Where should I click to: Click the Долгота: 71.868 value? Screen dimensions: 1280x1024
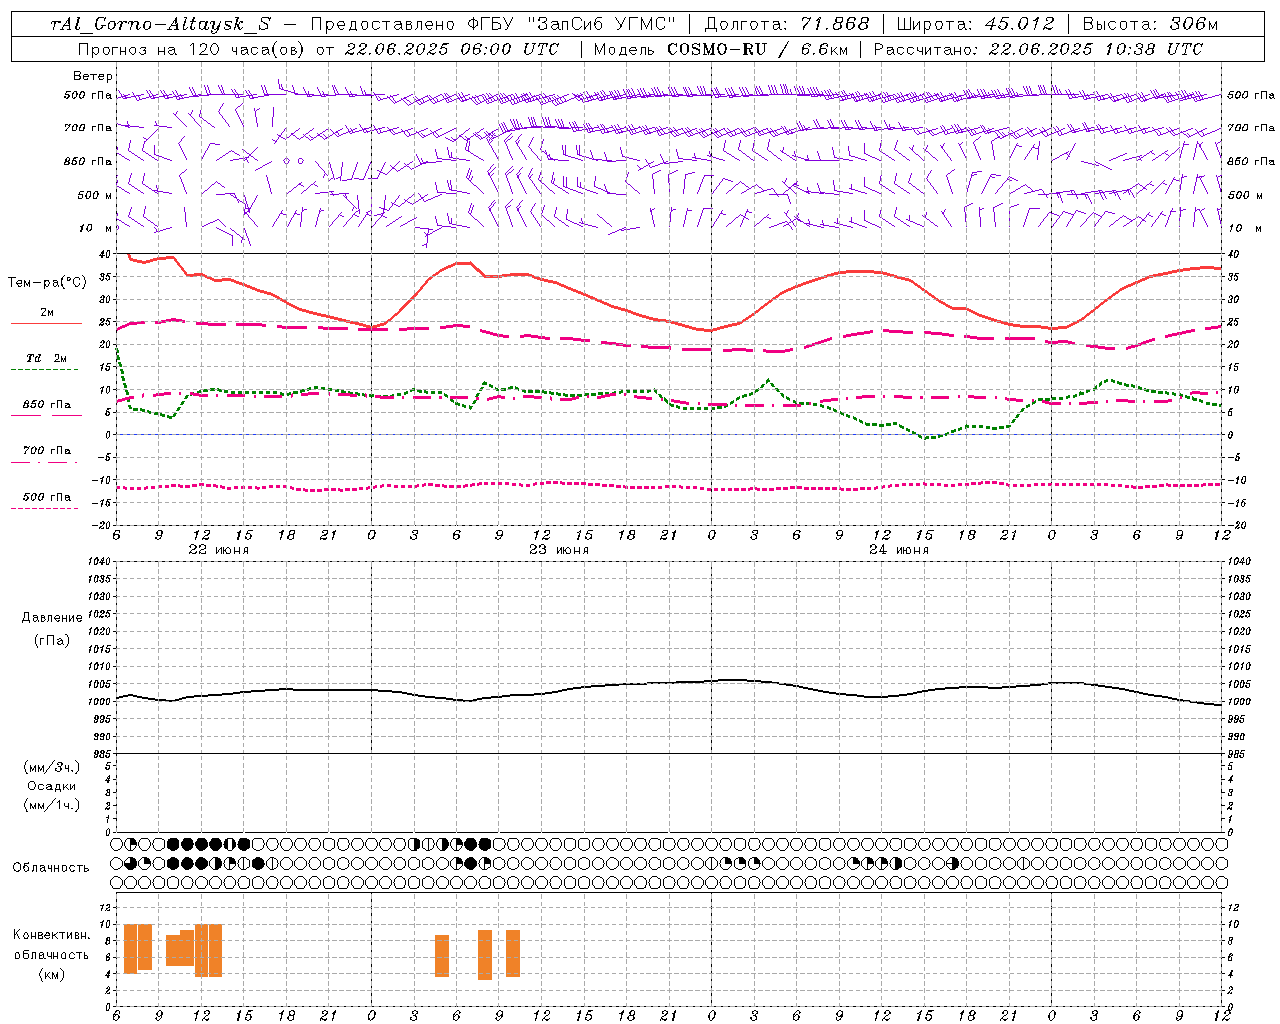click(787, 24)
